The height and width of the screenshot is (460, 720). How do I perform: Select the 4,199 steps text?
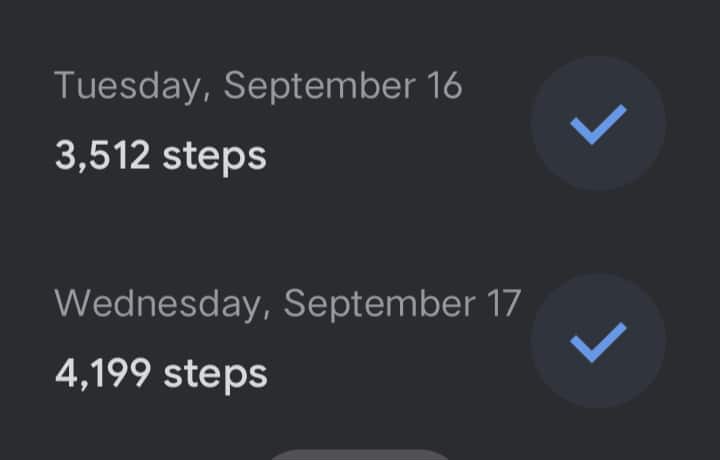point(161,374)
